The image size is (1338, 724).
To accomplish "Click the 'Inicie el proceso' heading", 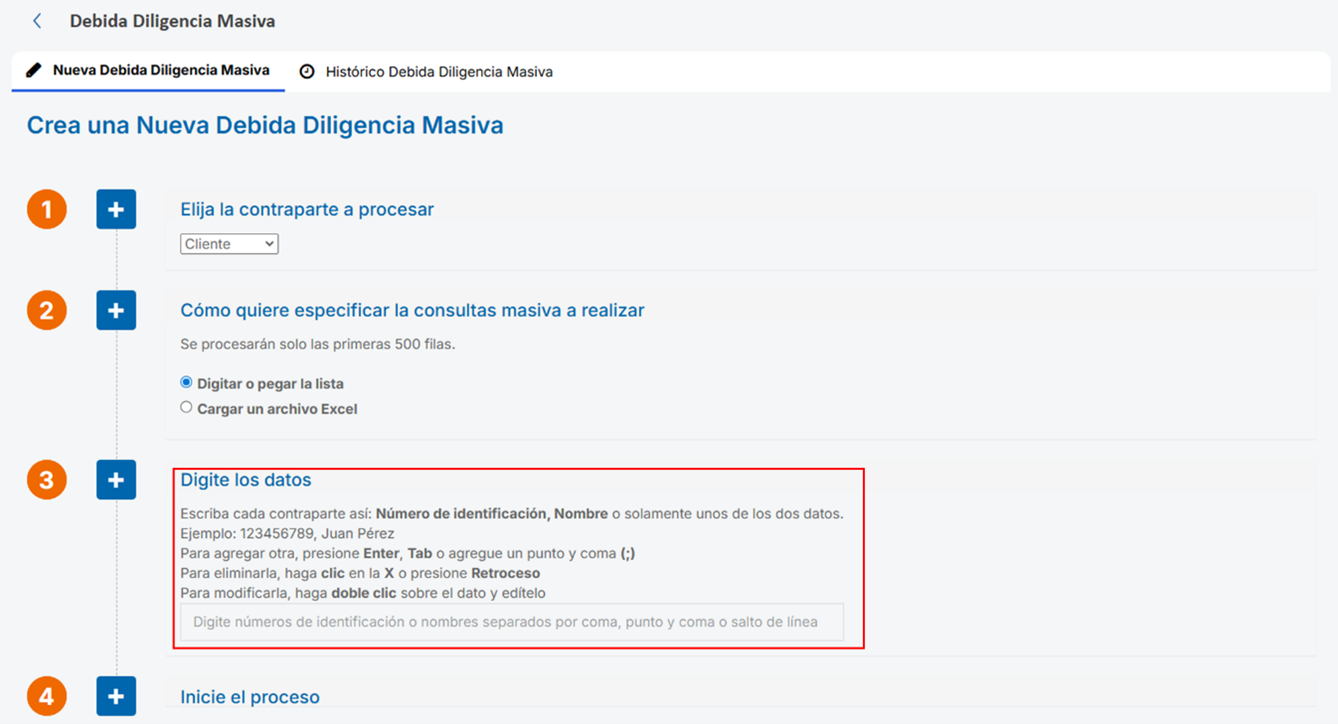I will [x=250, y=696].
